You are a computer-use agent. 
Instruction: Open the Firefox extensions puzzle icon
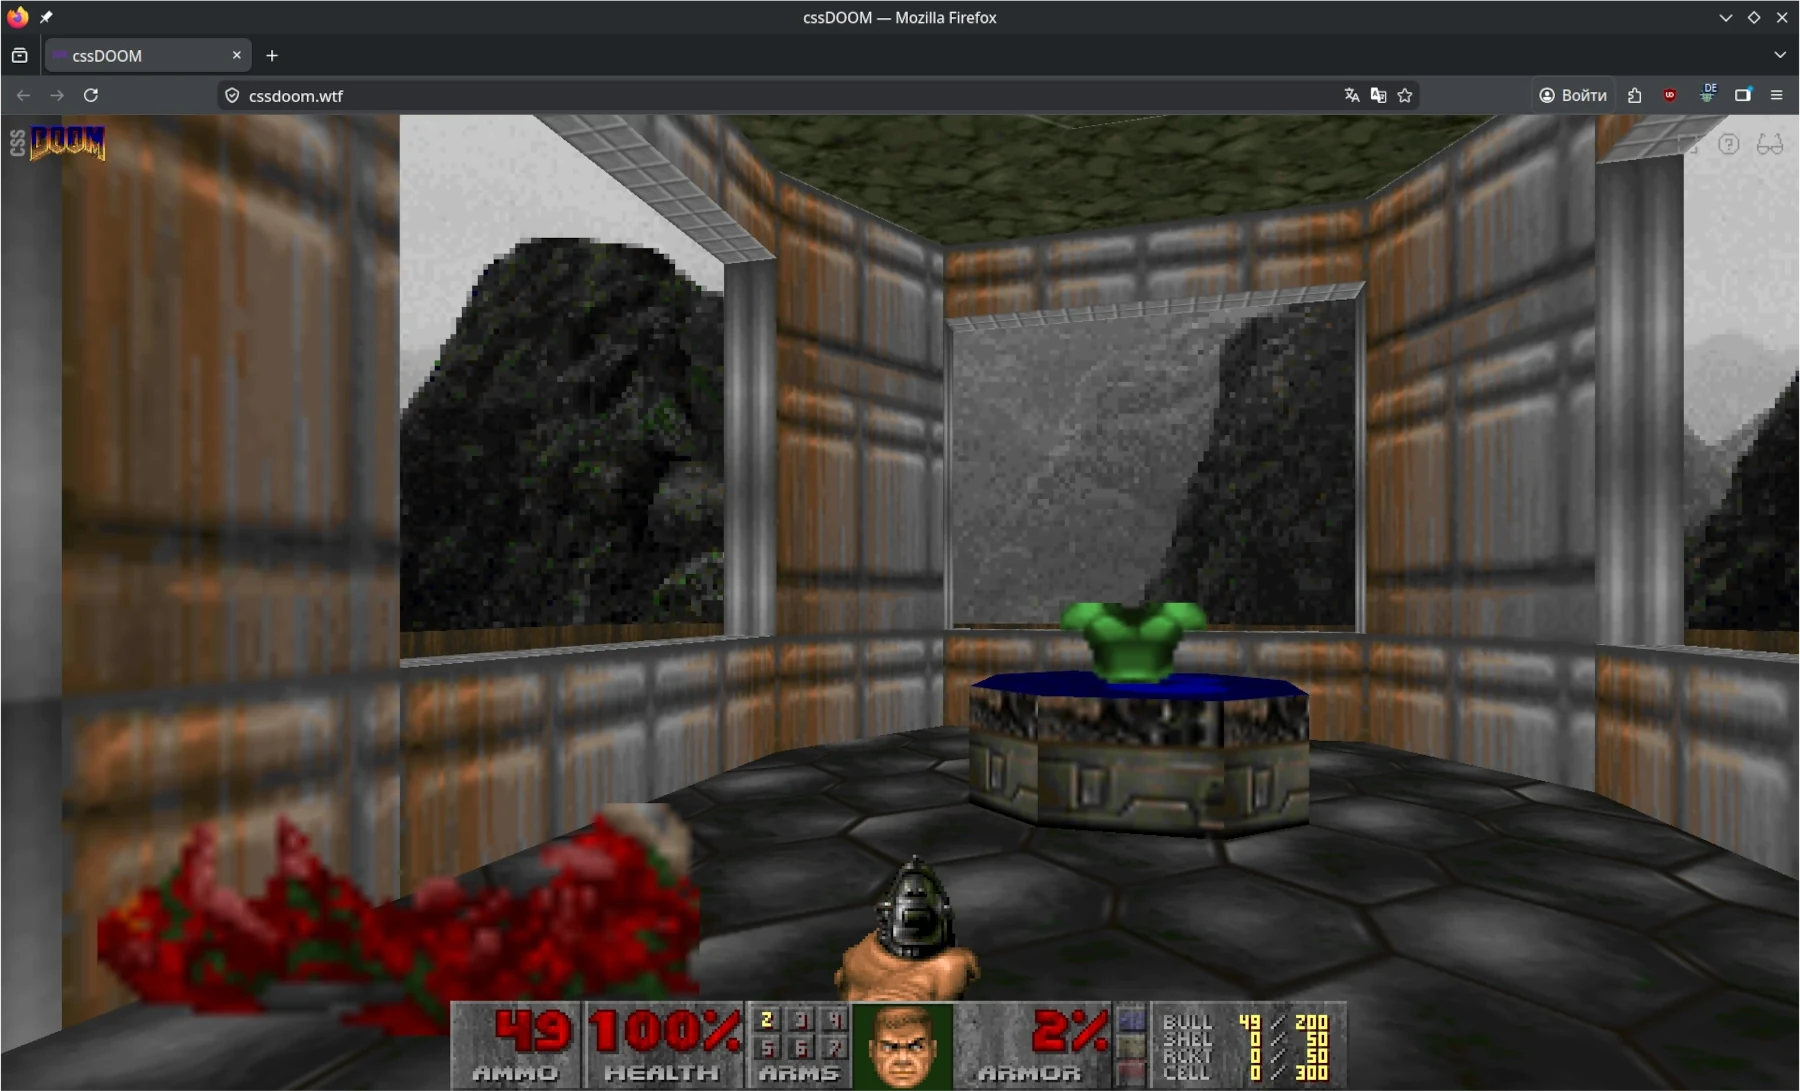tap(1635, 95)
